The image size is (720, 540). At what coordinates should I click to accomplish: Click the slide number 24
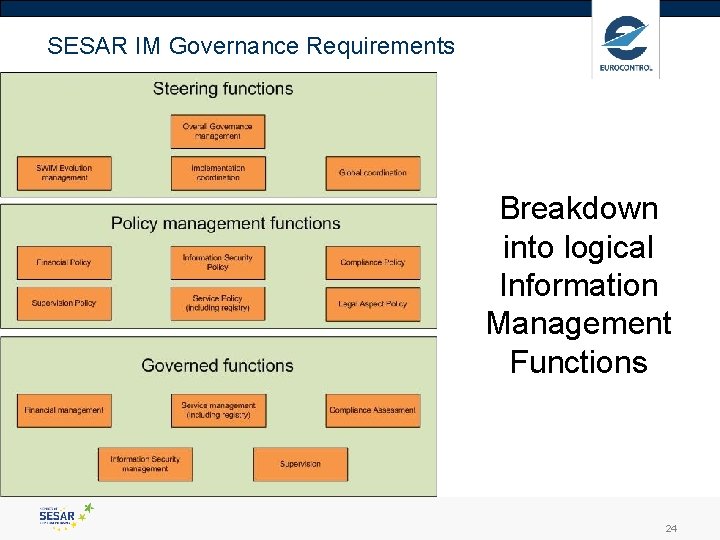click(x=671, y=528)
